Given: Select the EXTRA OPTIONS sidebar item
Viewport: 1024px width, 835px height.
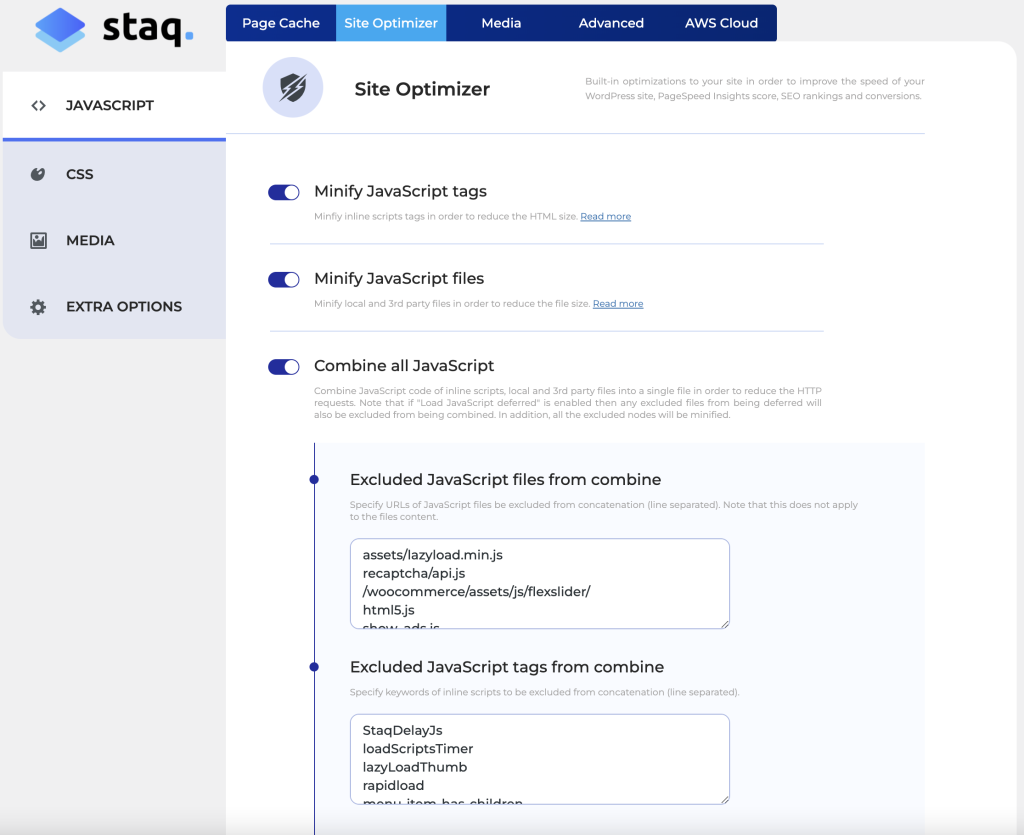Looking at the screenshot, I should pos(124,307).
